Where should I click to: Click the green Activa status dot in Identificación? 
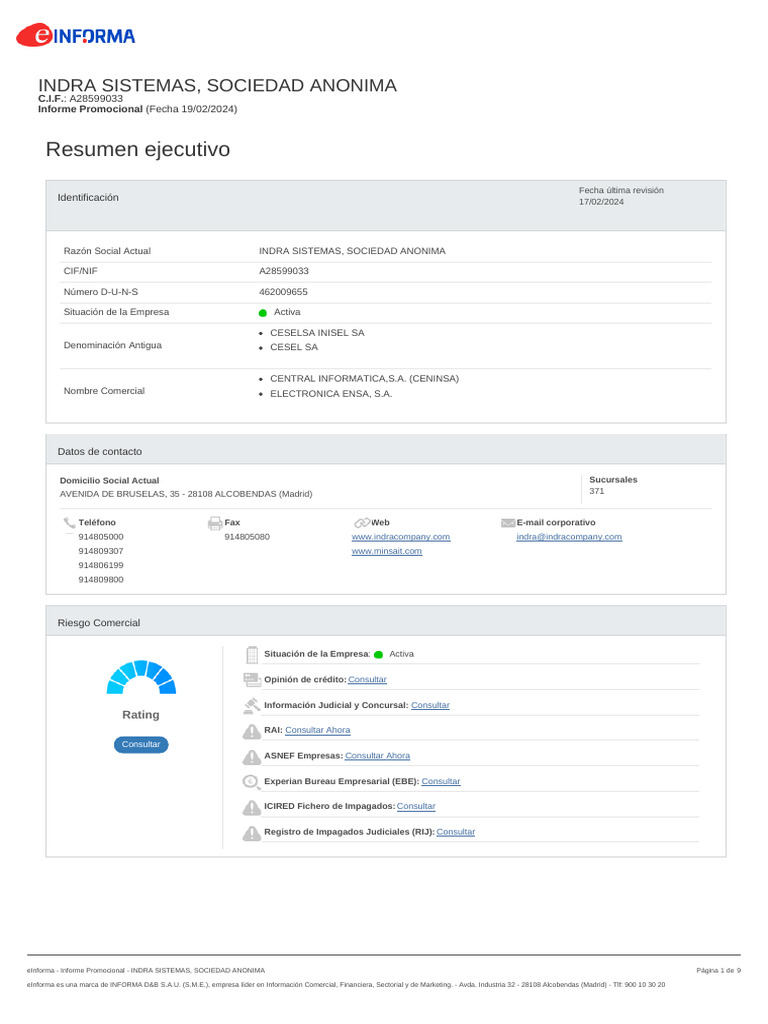pyautogui.click(x=263, y=313)
